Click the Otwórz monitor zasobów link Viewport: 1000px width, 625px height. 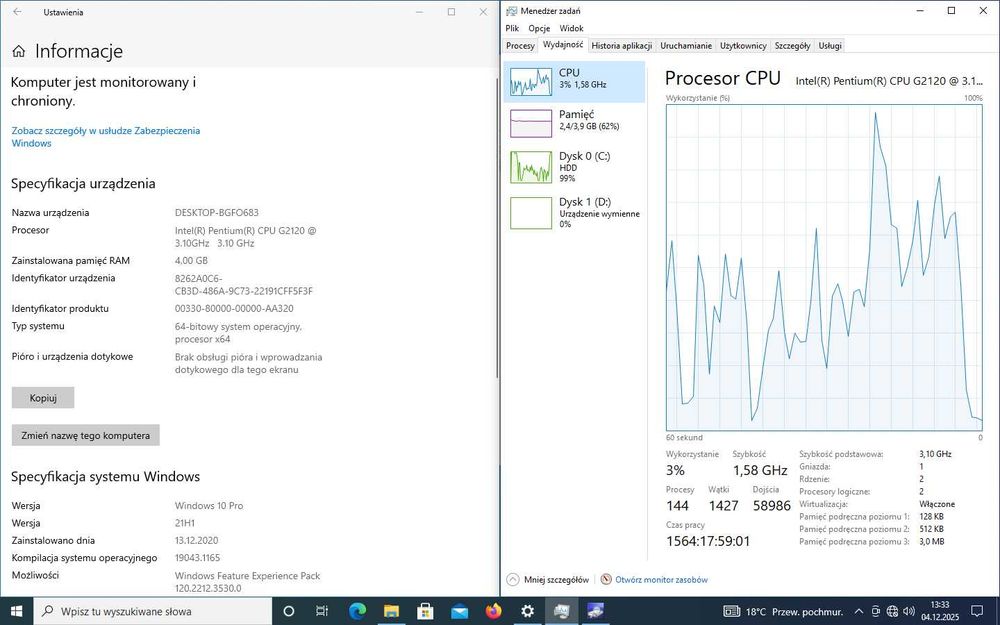(661, 580)
